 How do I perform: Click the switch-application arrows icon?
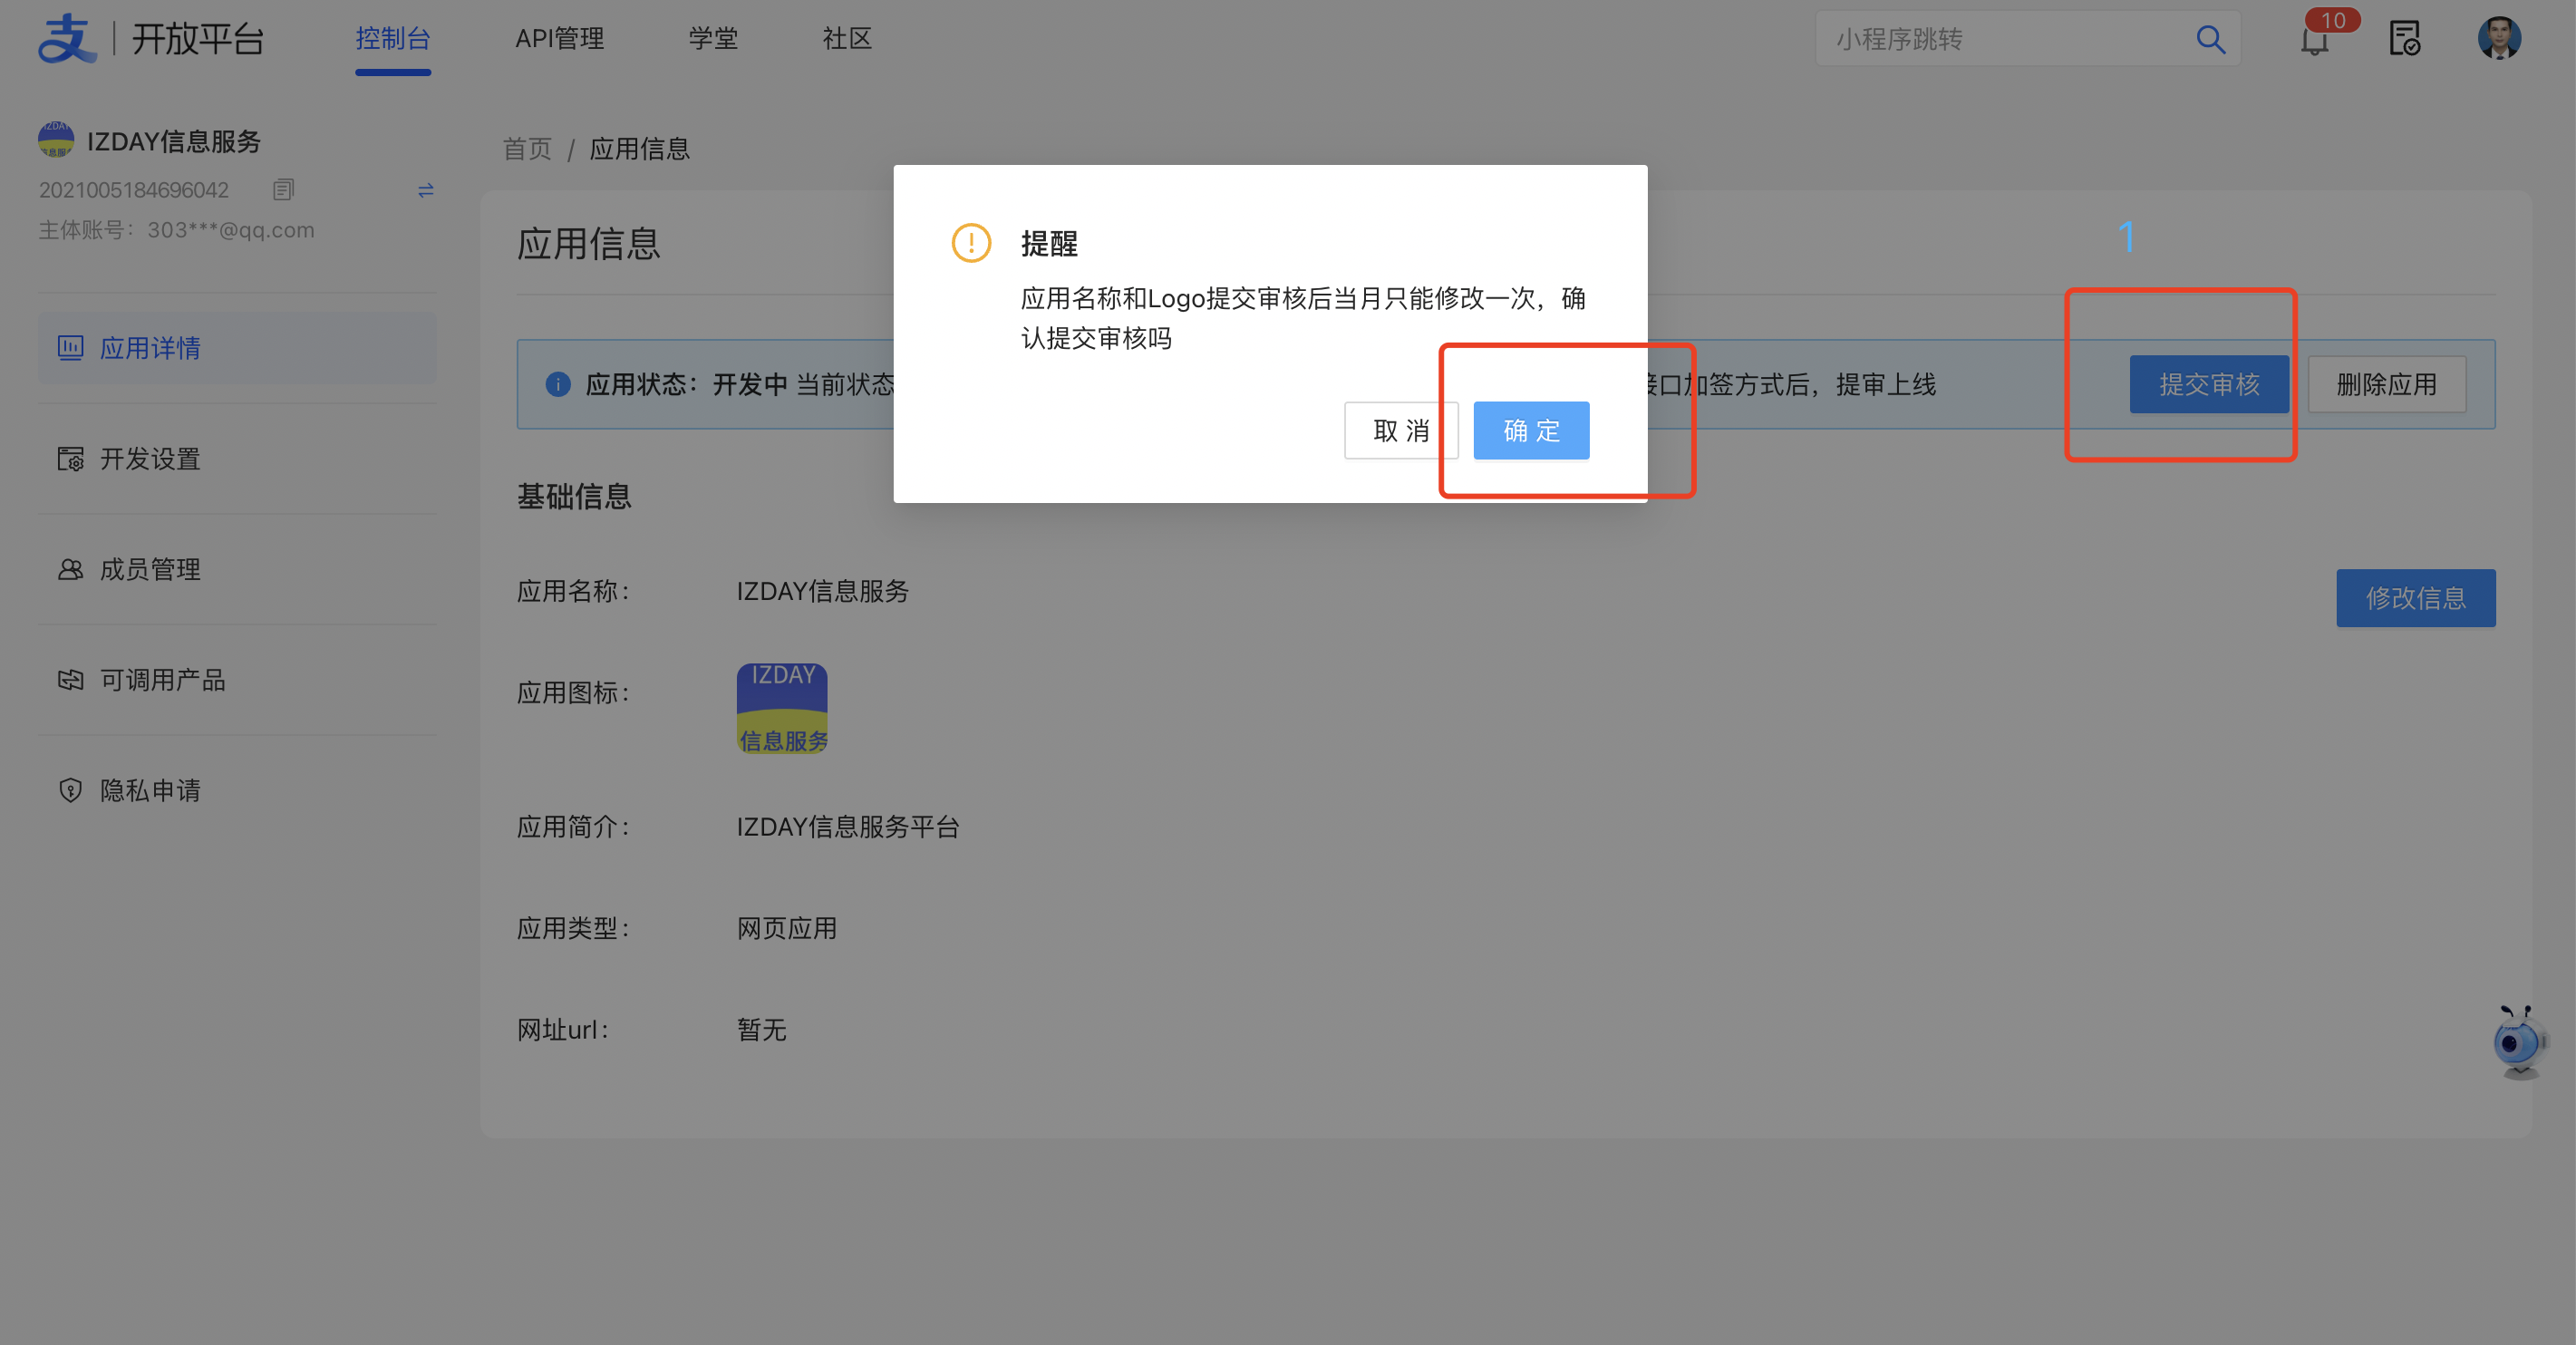[x=426, y=190]
